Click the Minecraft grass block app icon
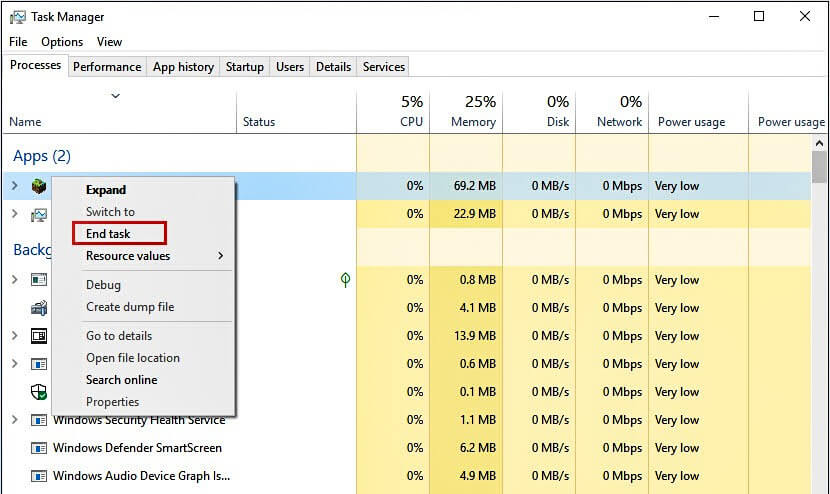 tap(39, 186)
